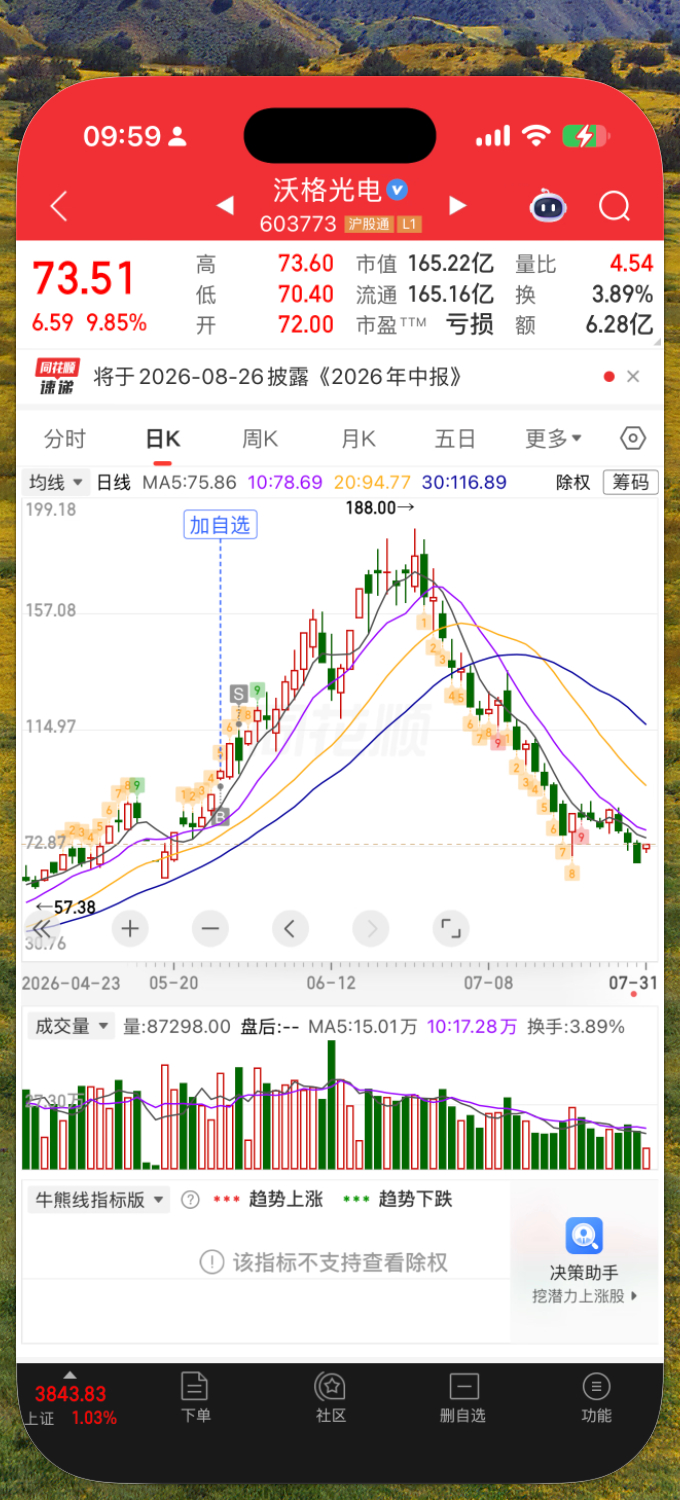Tap 删自选 to remove from watchlist
The height and width of the screenshot is (1500, 680).
pos(463,1397)
